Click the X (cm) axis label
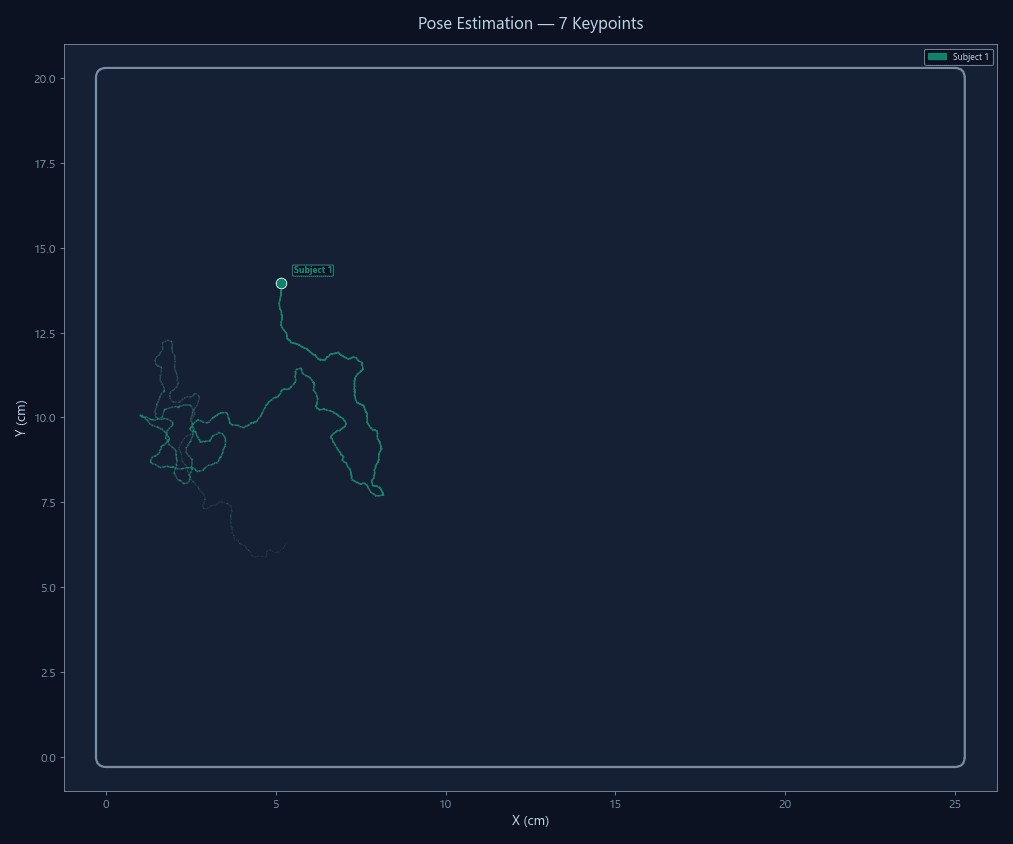The height and width of the screenshot is (844, 1013). (530, 821)
